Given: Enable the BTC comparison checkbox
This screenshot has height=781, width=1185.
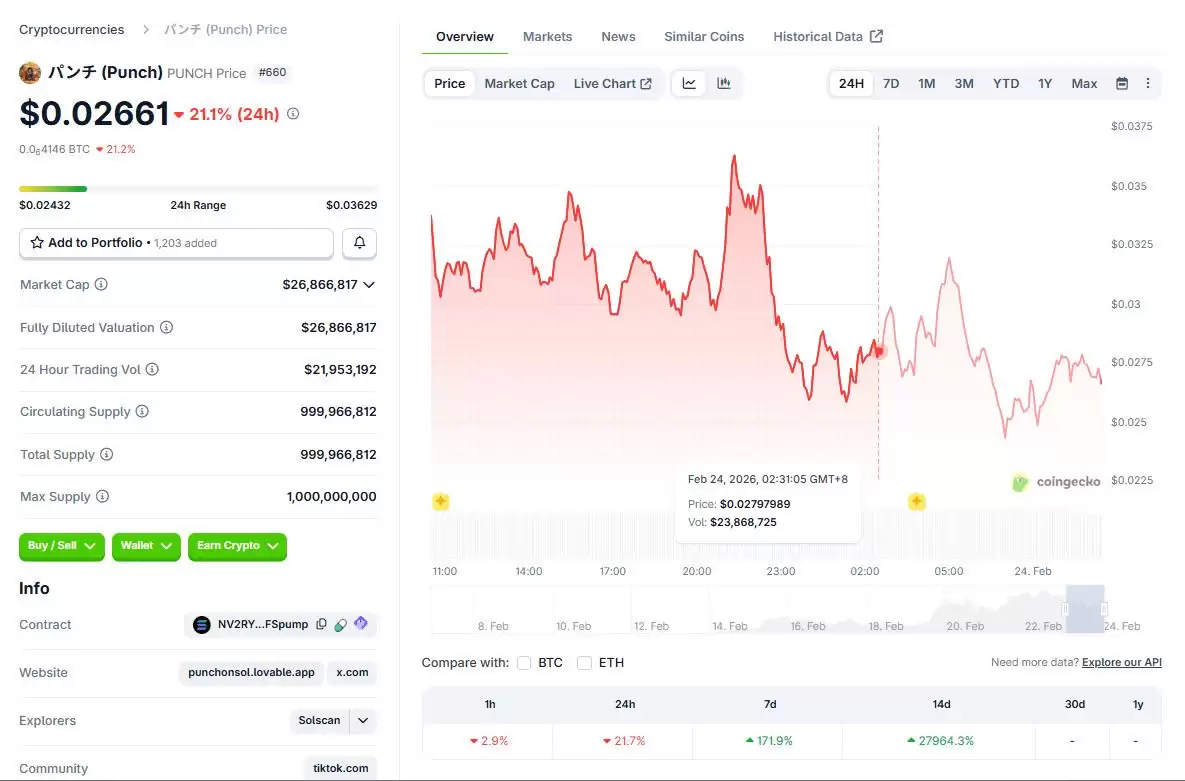Looking at the screenshot, I should 524,662.
